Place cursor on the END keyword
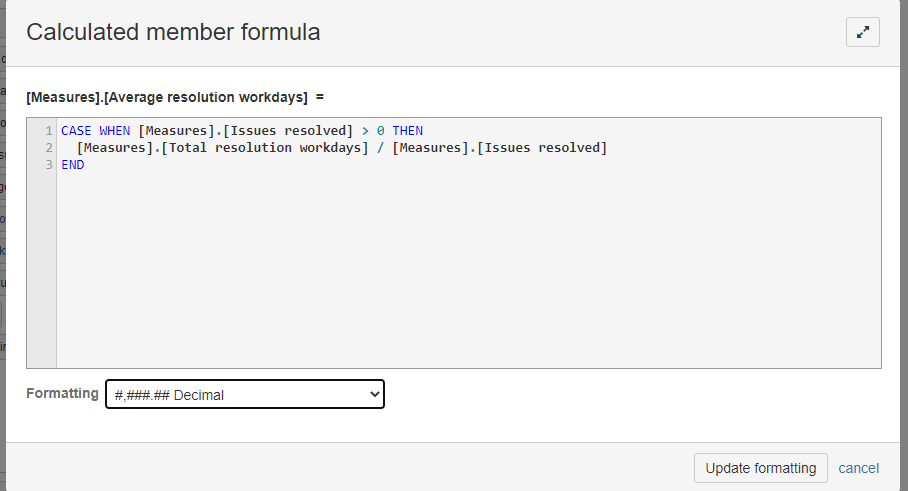The width and height of the screenshot is (908, 491). (x=73, y=165)
